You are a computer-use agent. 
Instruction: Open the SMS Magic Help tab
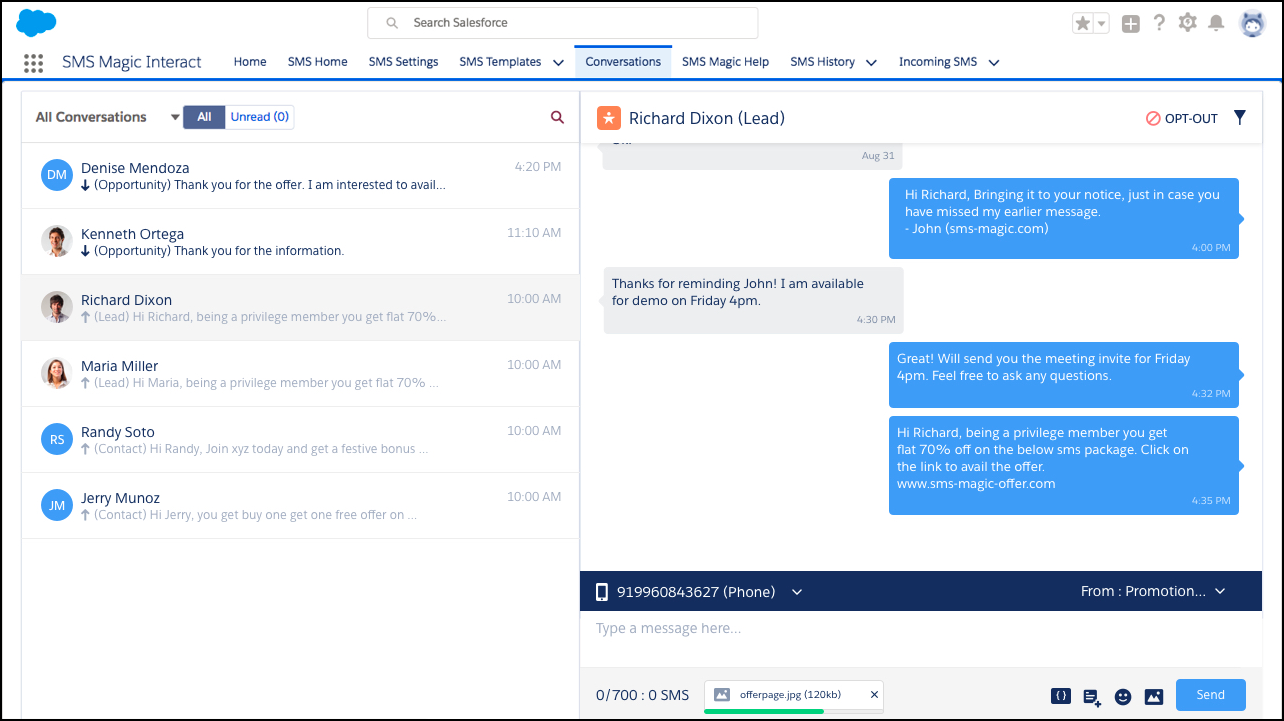click(725, 62)
